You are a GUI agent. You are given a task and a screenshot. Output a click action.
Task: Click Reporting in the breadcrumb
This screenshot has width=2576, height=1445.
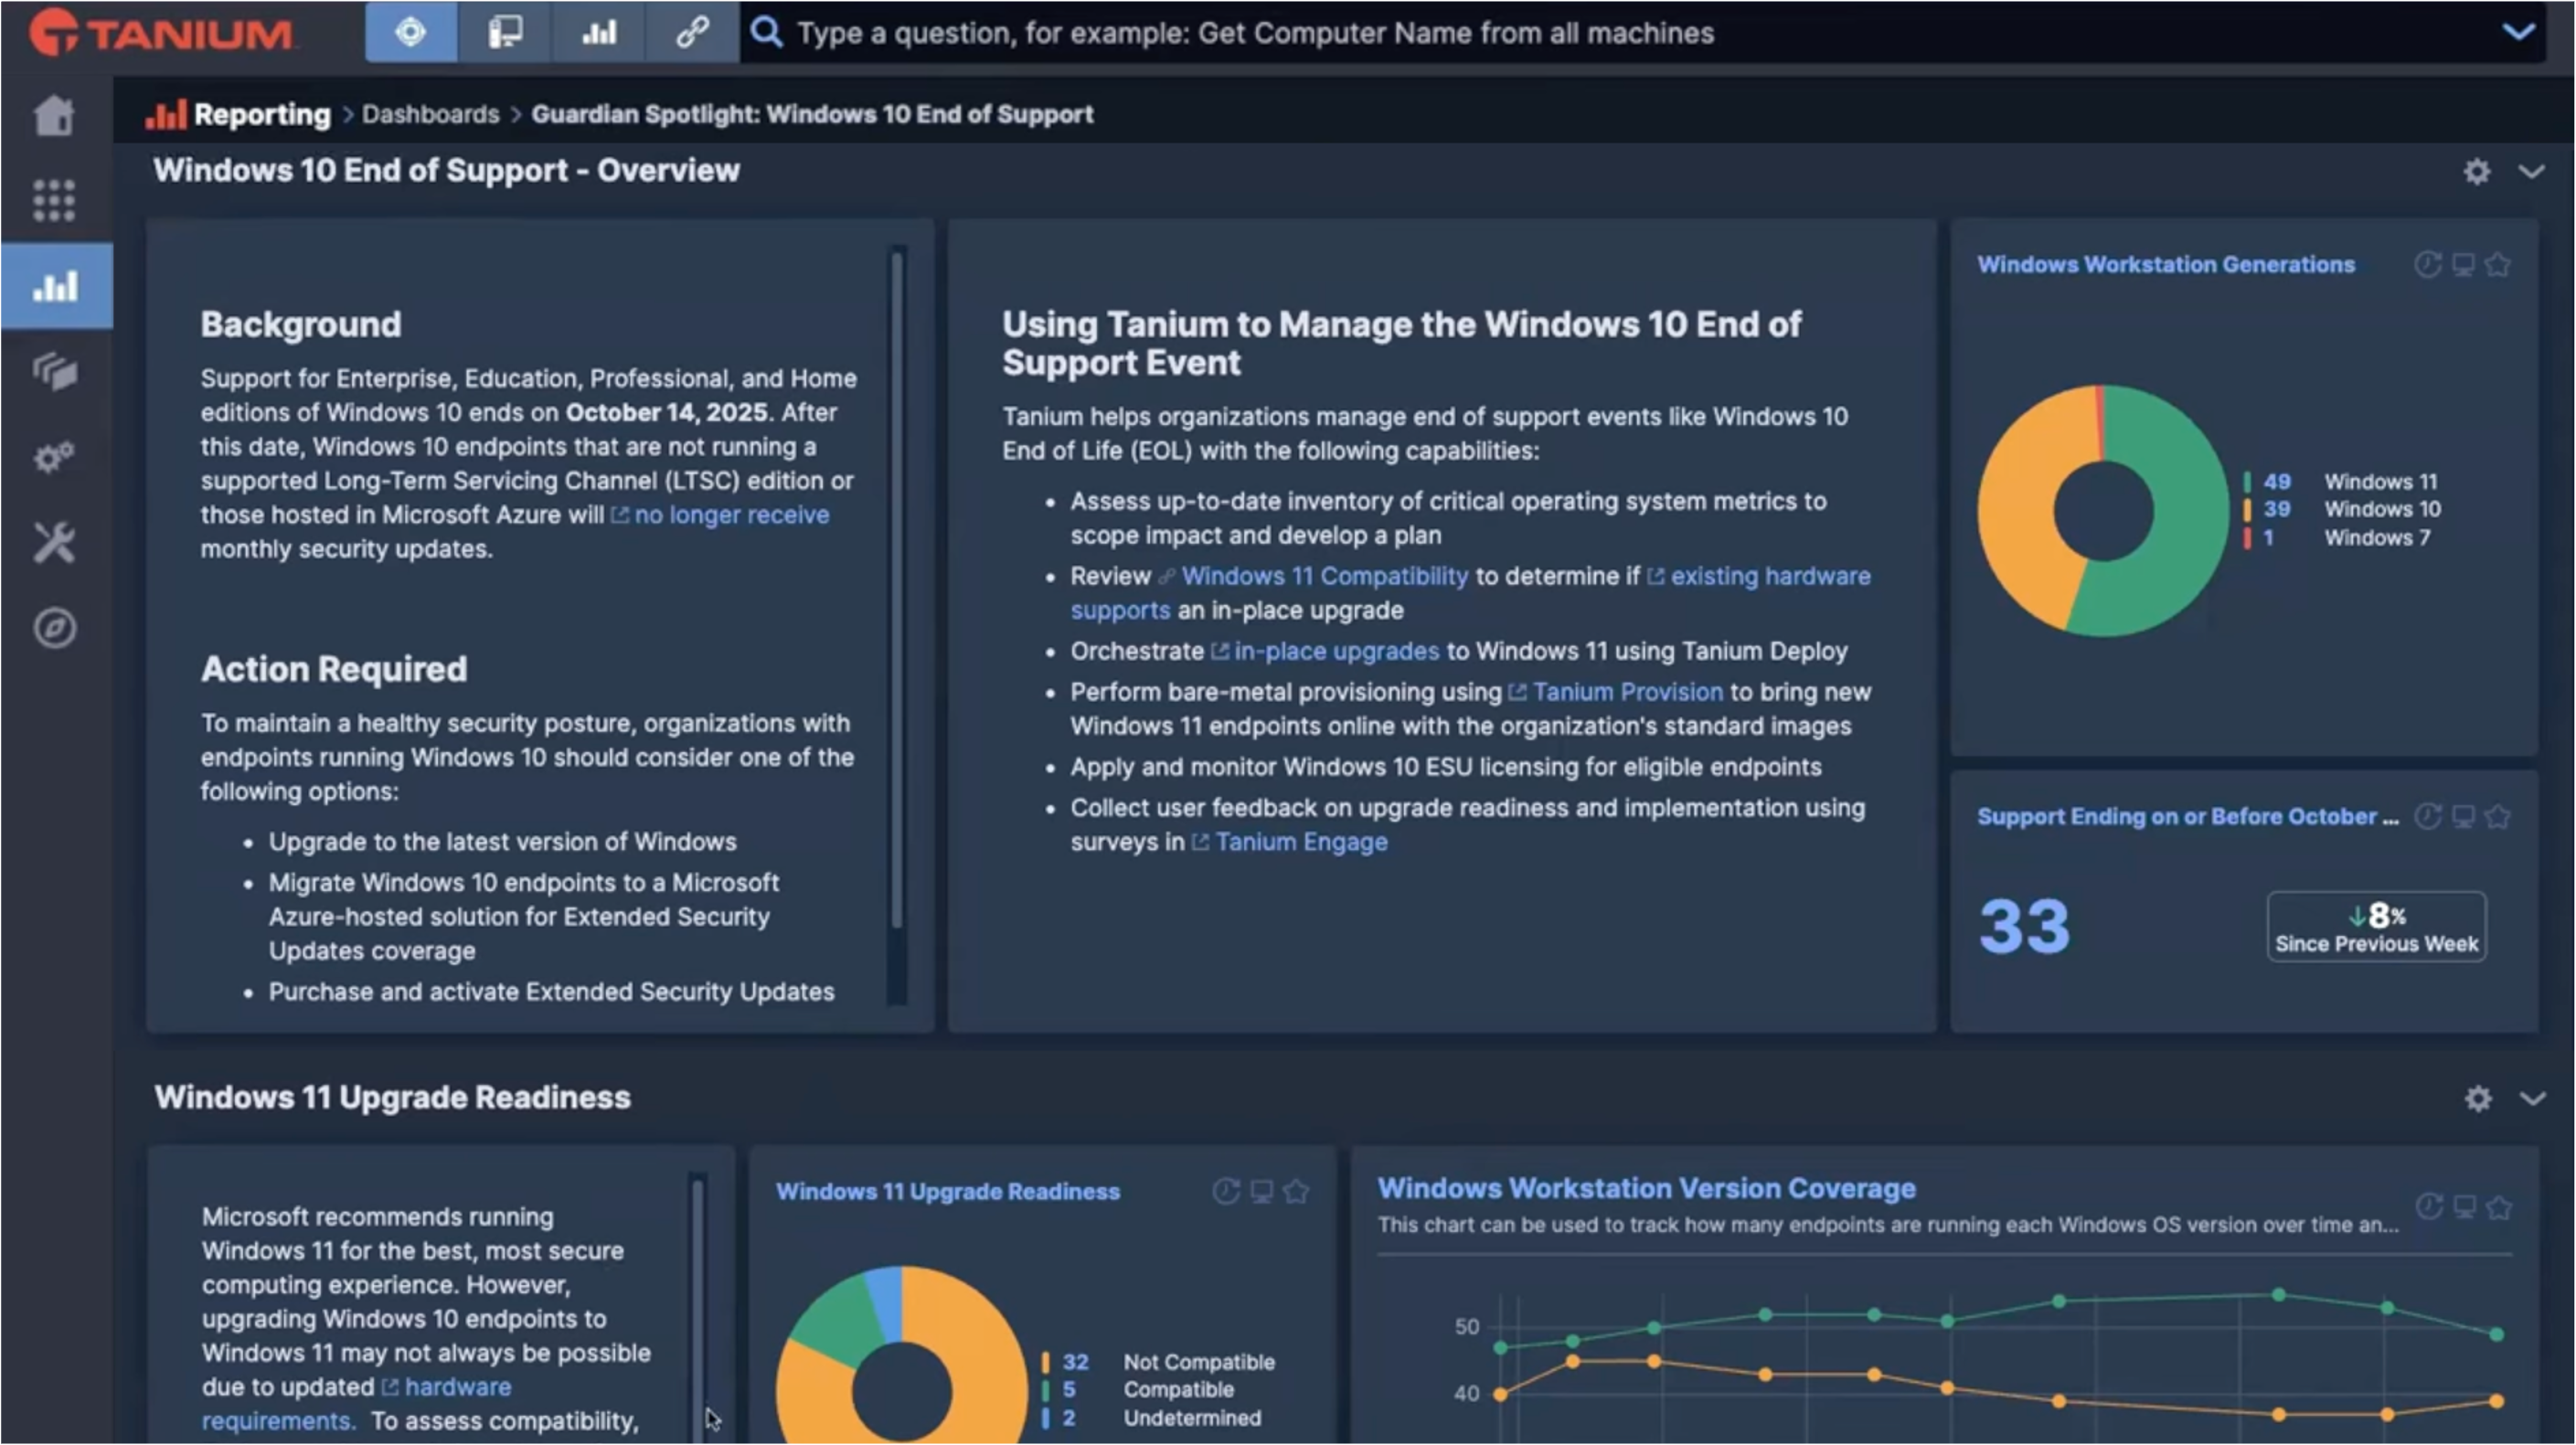click(262, 115)
